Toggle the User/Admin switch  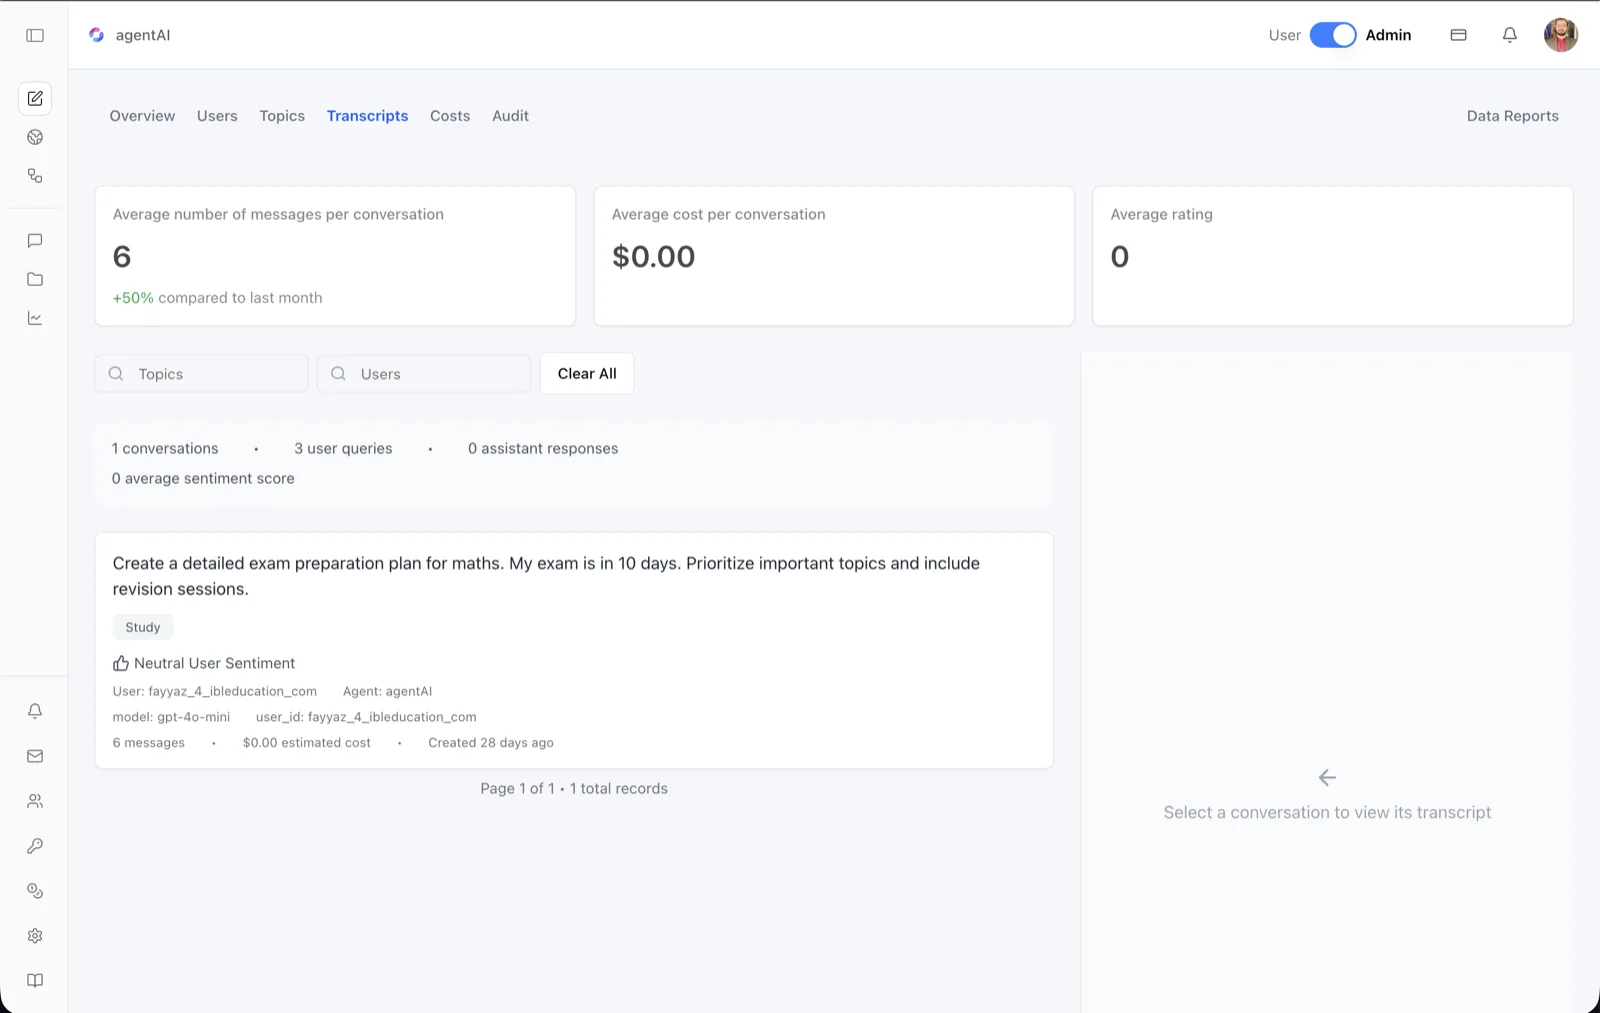point(1333,35)
